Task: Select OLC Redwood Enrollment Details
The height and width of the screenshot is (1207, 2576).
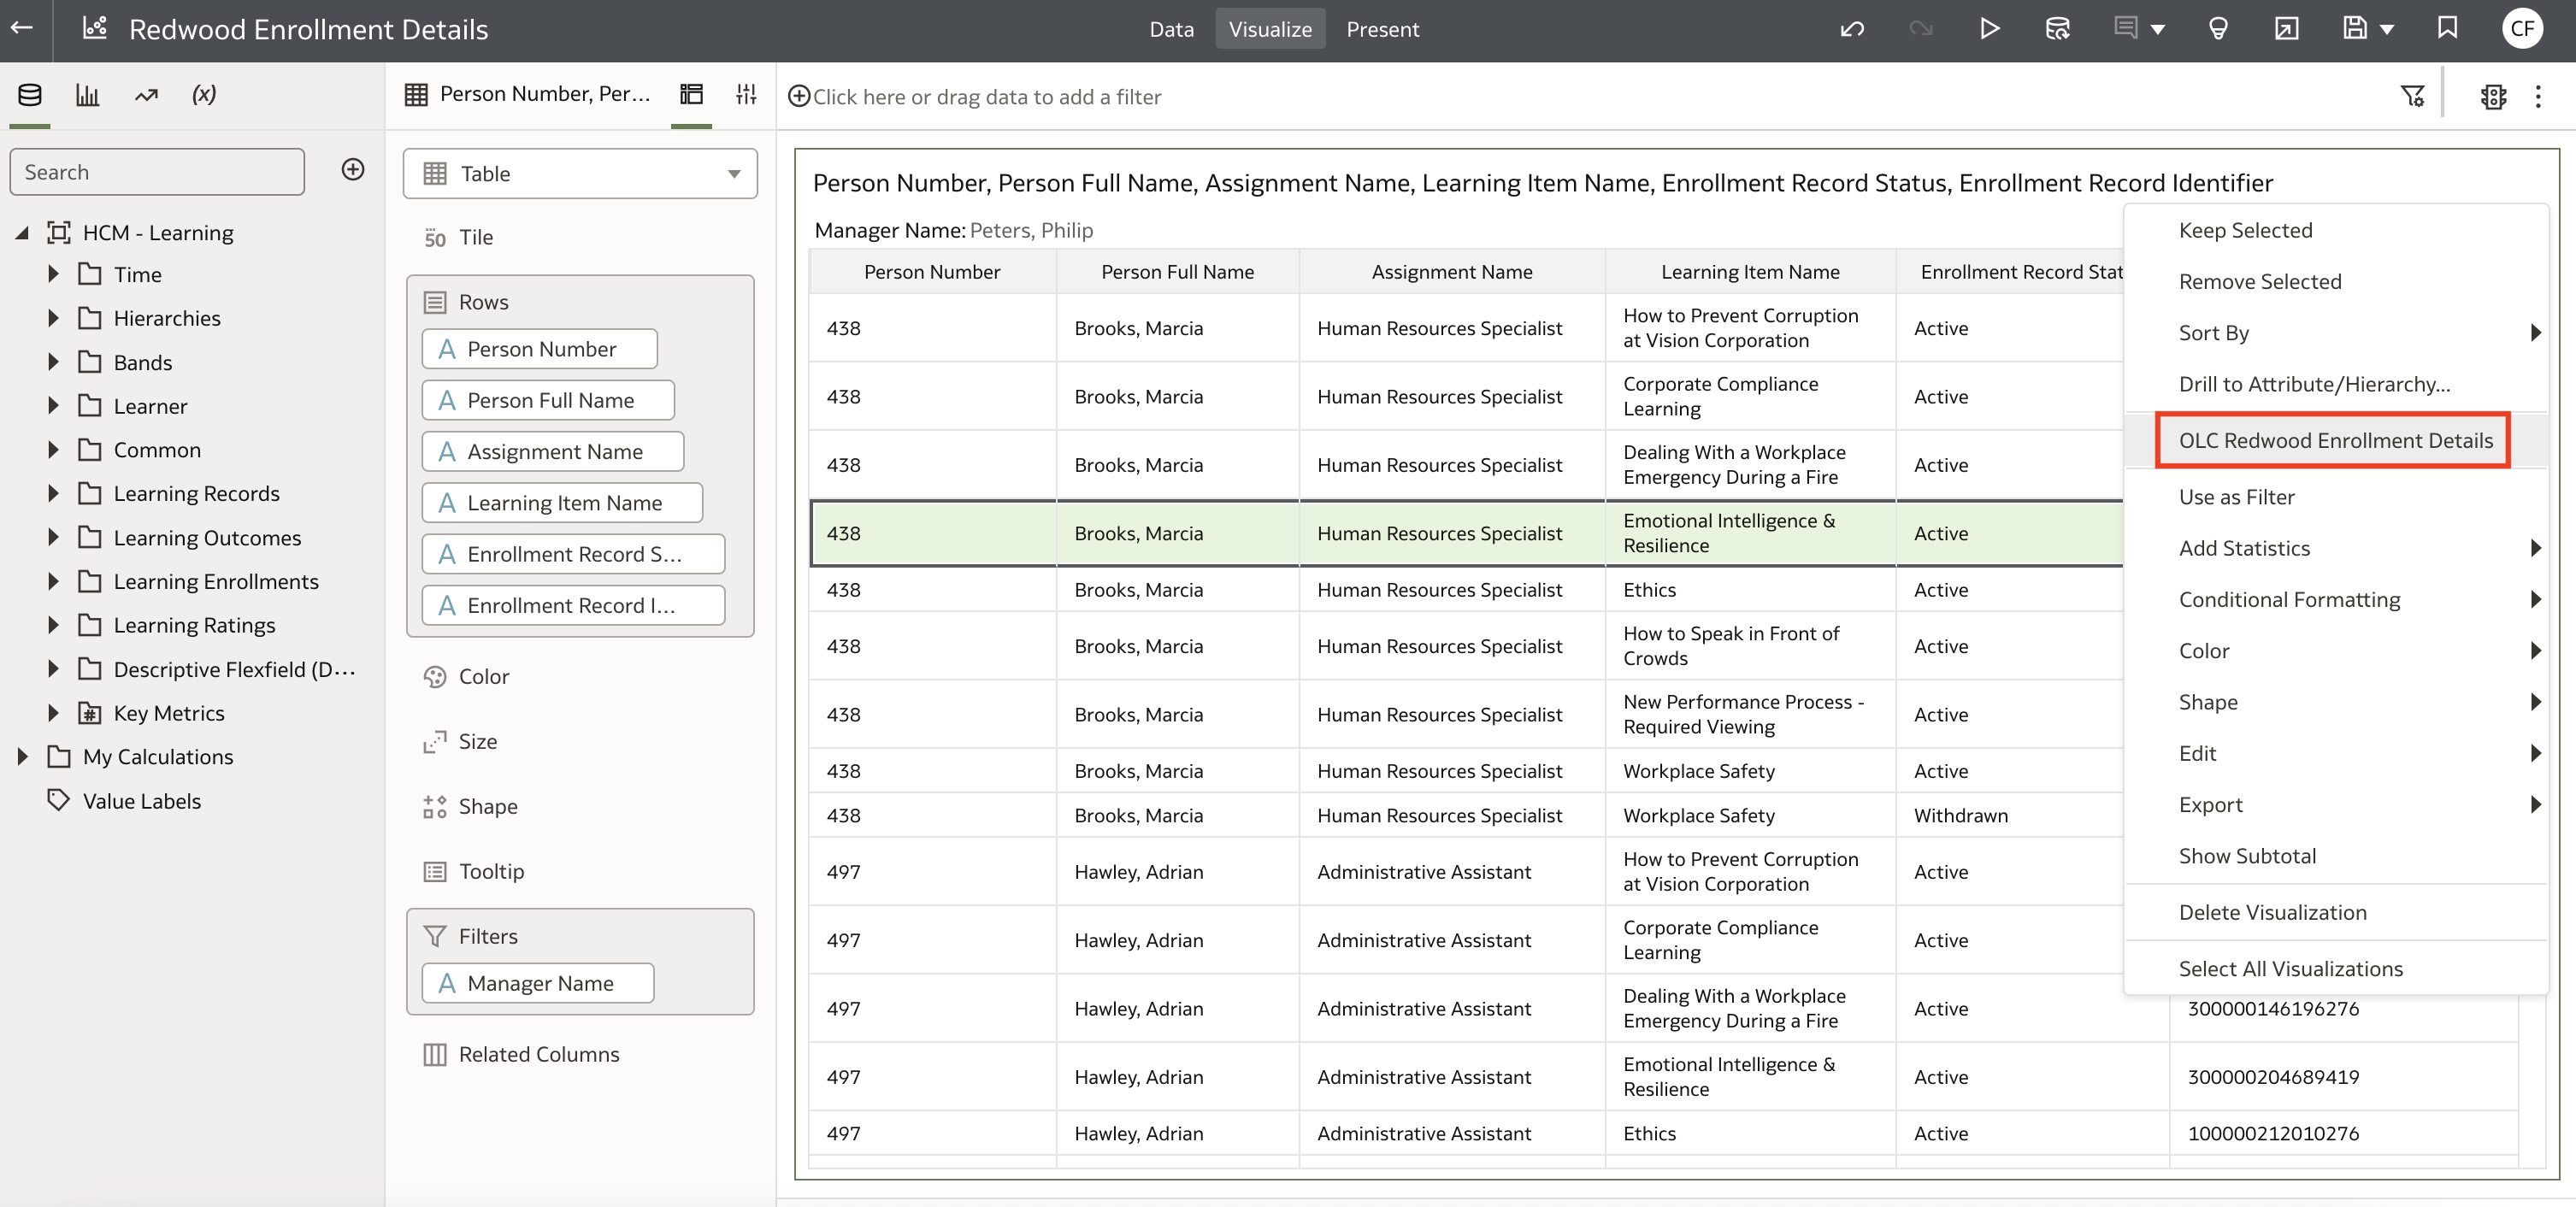Action: pos(2333,440)
